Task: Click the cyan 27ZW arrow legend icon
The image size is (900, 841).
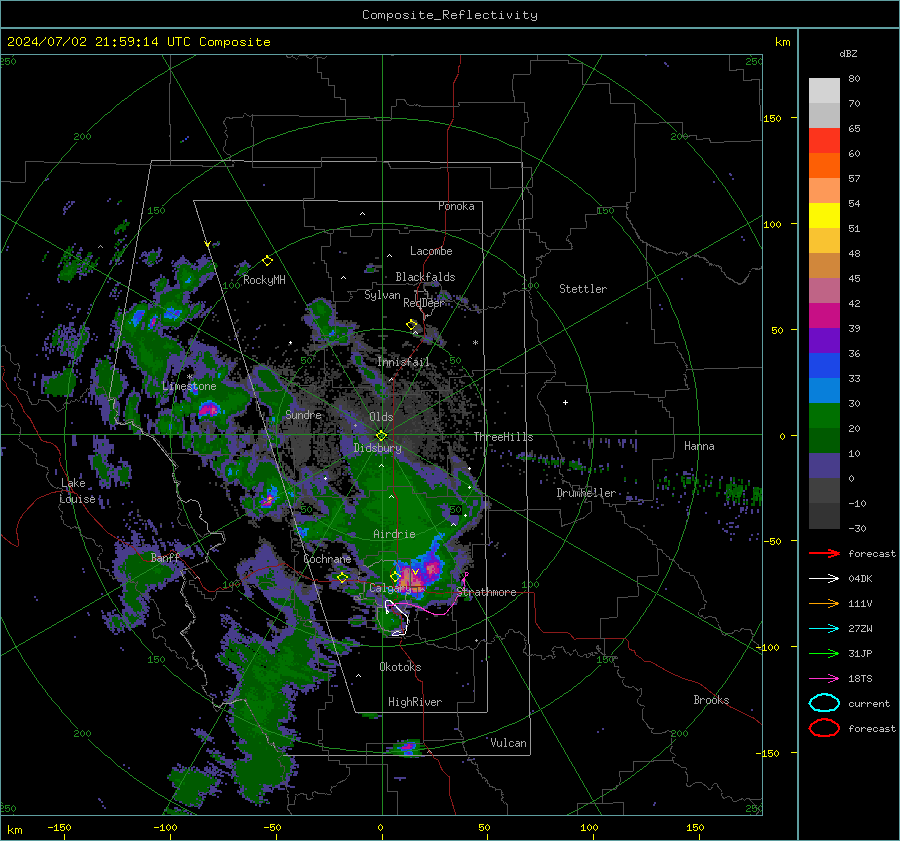Action: [824, 629]
